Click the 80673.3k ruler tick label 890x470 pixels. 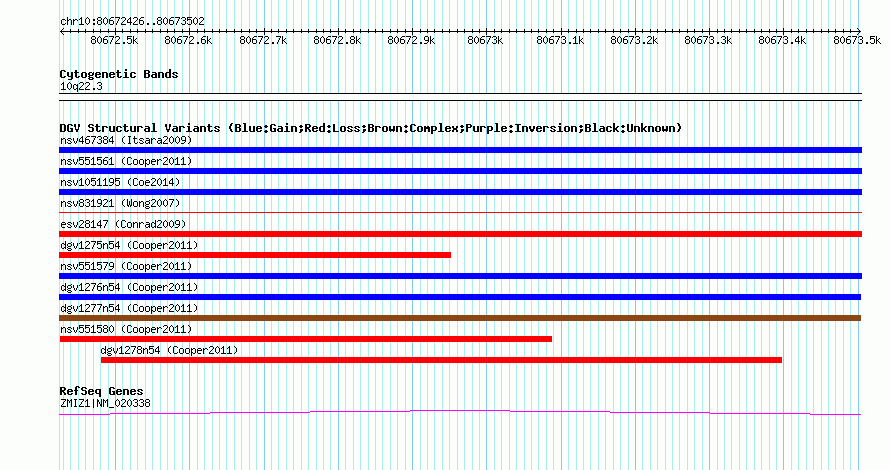708,40
